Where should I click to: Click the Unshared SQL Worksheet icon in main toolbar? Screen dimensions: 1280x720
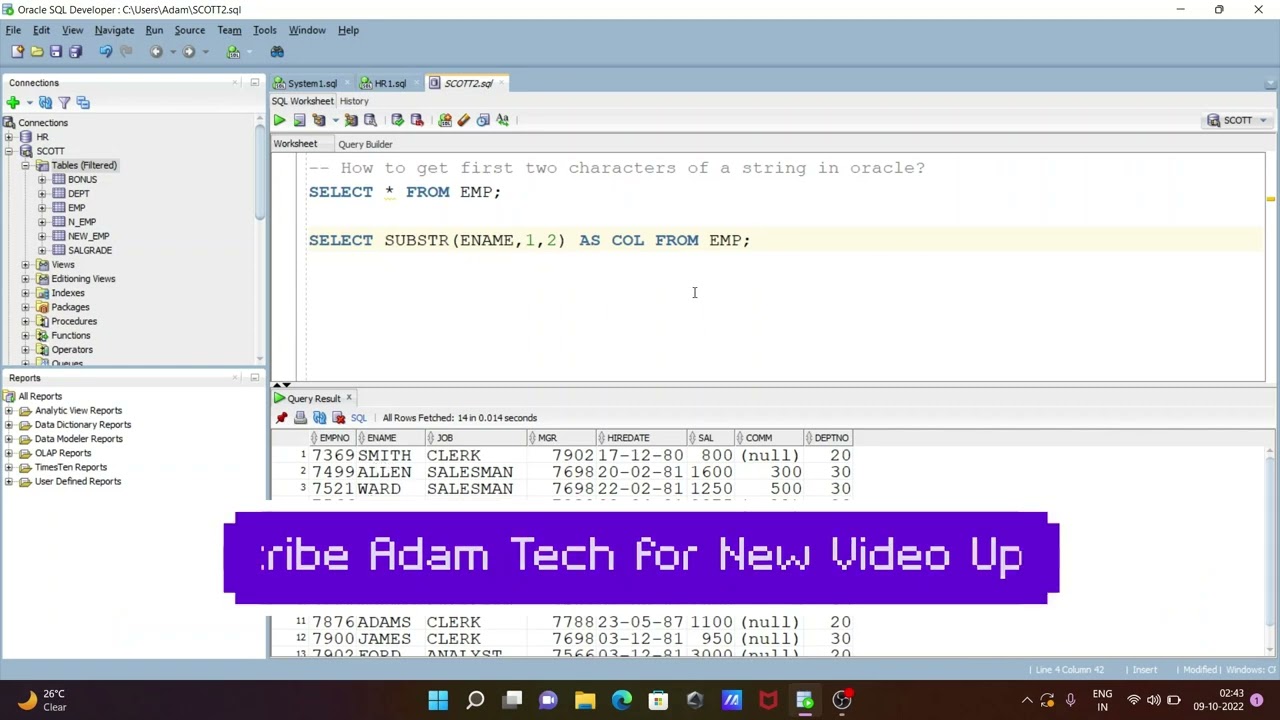[233, 52]
